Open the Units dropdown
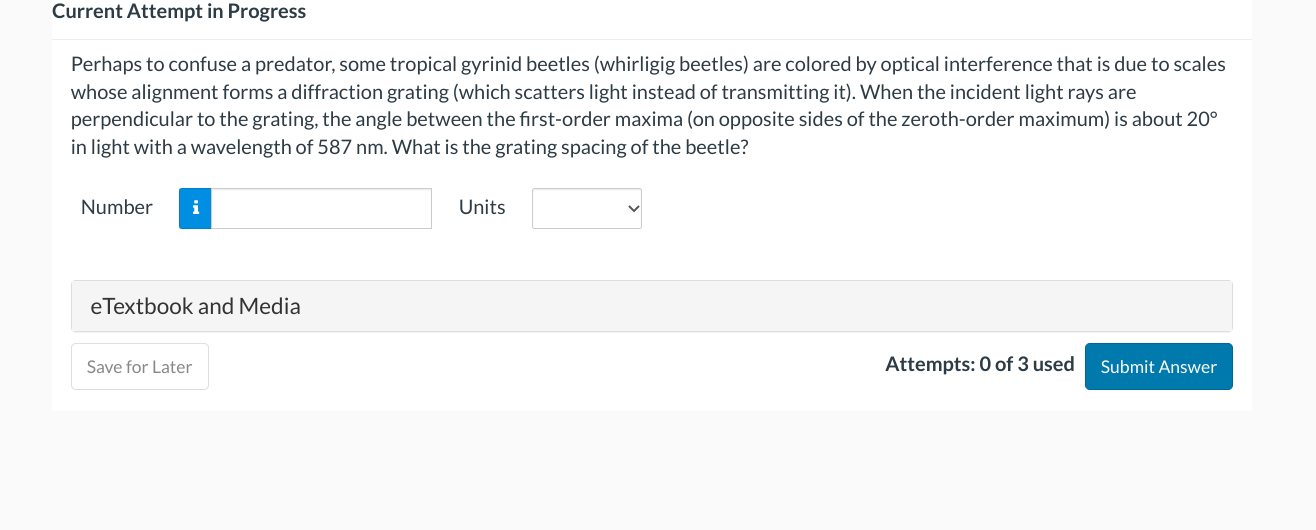Screen dimensions: 1316x530 click(586, 208)
